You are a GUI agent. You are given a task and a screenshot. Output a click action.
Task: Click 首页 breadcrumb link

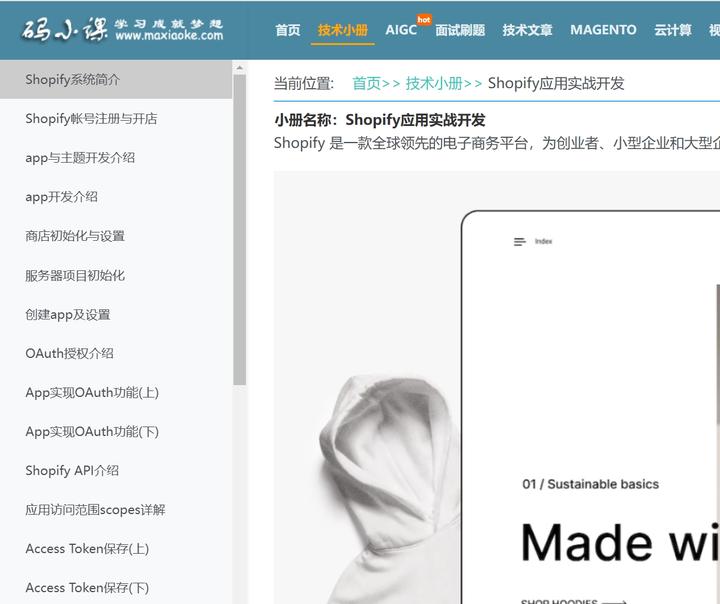pos(366,84)
